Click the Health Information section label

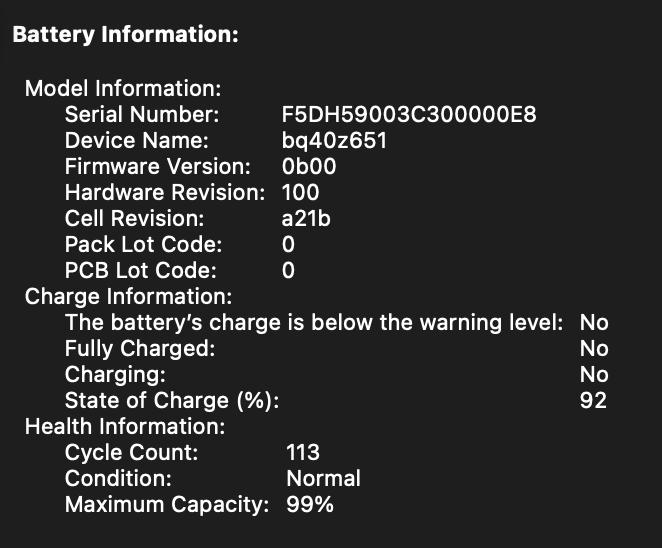125,427
